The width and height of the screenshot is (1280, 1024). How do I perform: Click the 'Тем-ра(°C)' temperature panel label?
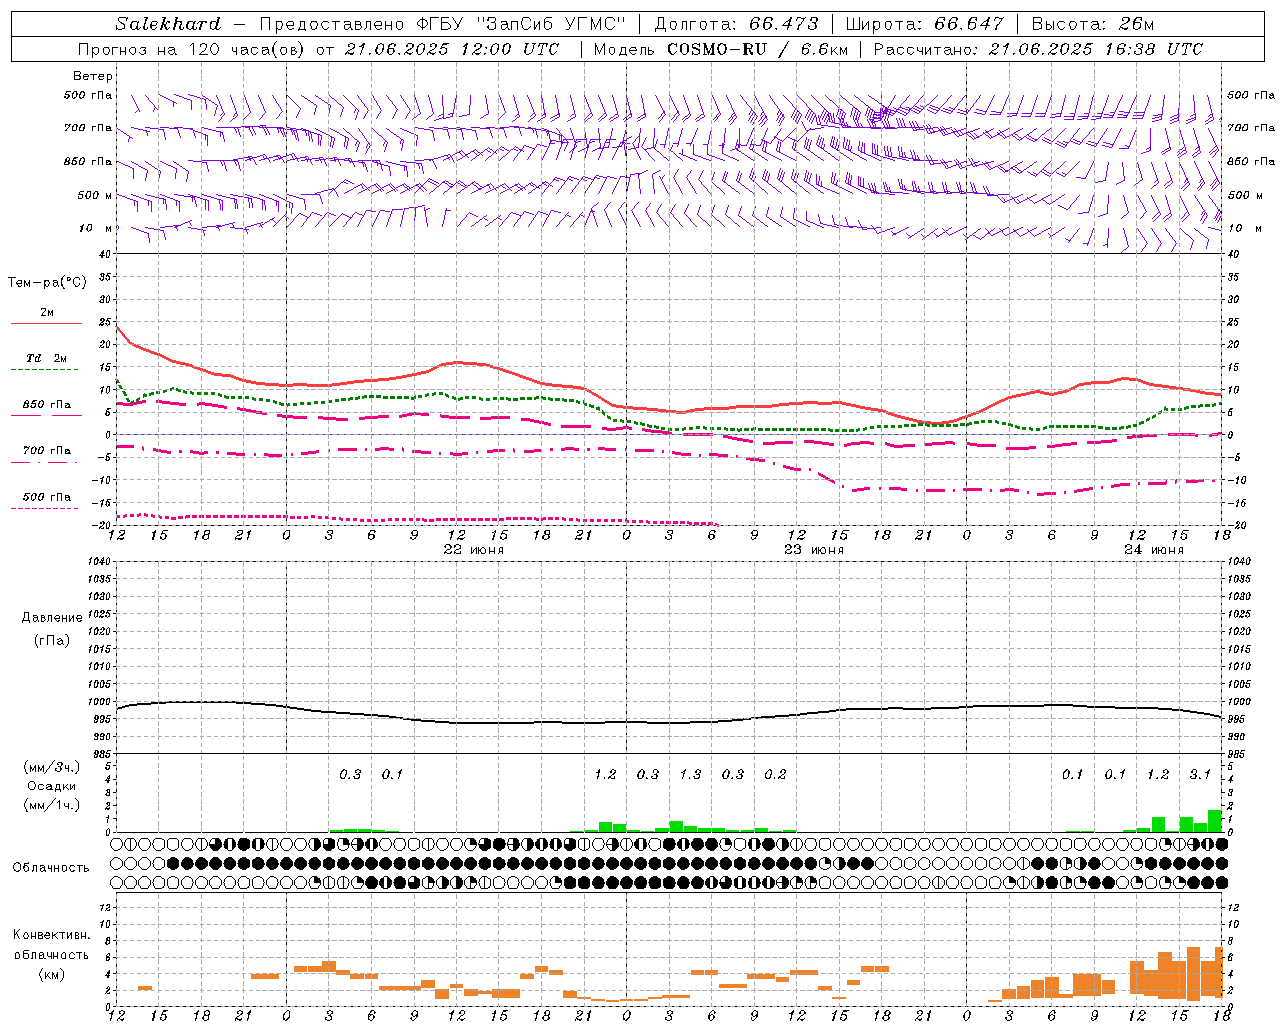tap(47, 283)
